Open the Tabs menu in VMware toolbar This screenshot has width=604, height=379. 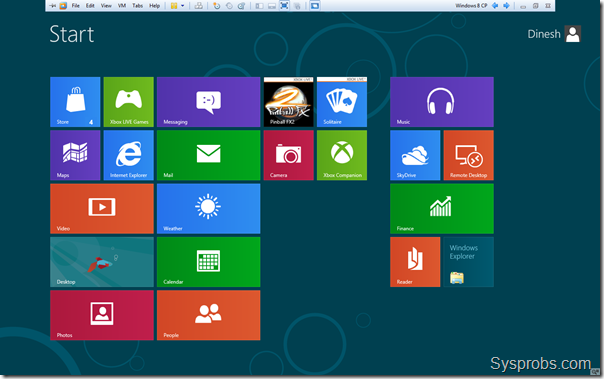pyautogui.click(x=138, y=6)
